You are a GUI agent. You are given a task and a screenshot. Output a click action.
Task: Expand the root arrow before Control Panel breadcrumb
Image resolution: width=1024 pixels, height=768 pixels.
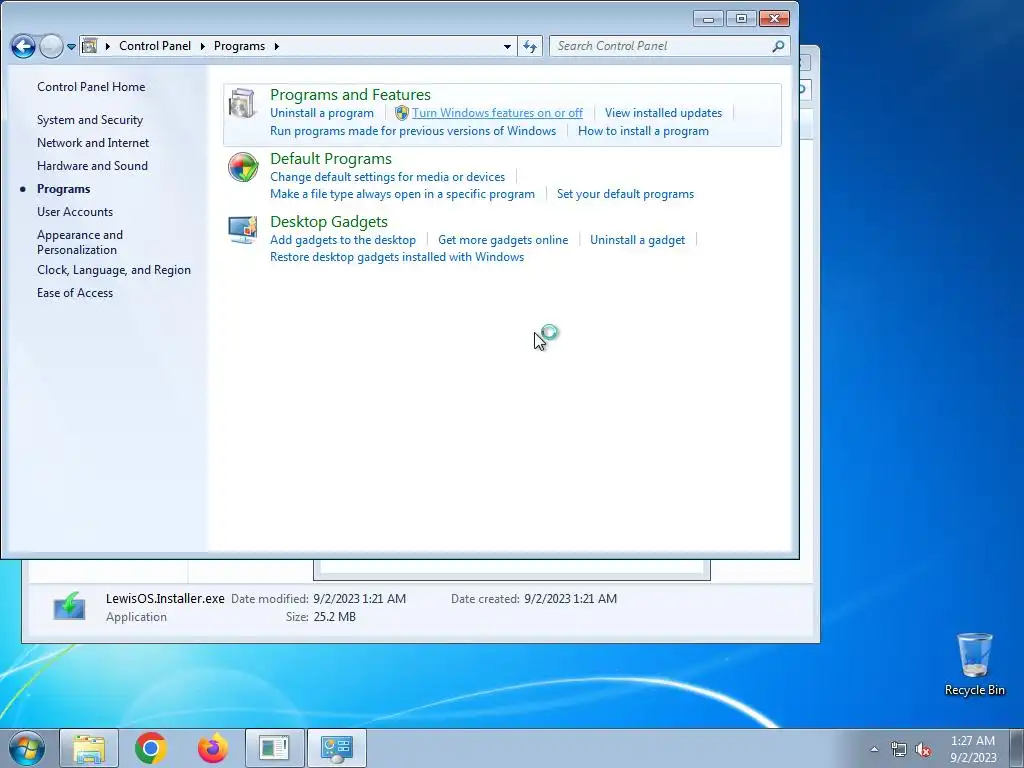click(x=108, y=46)
